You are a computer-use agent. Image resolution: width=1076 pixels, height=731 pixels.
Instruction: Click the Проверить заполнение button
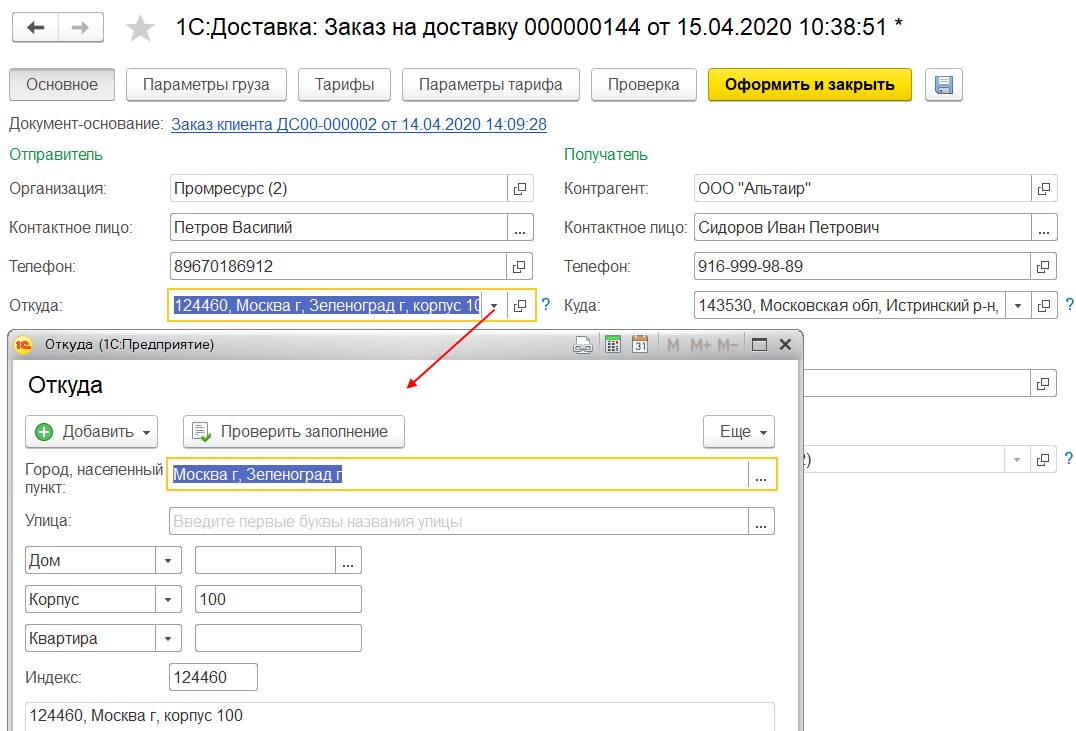click(294, 432)
